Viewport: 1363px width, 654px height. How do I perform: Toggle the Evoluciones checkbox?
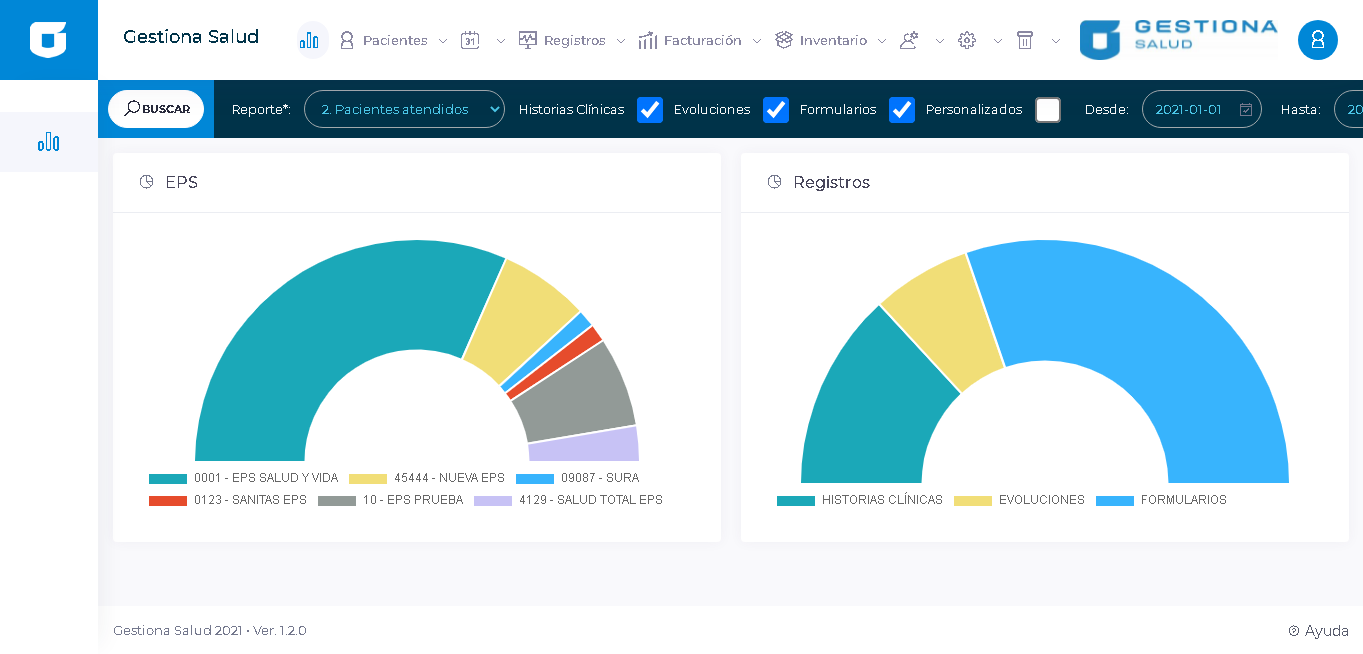[x=776, y=110]
